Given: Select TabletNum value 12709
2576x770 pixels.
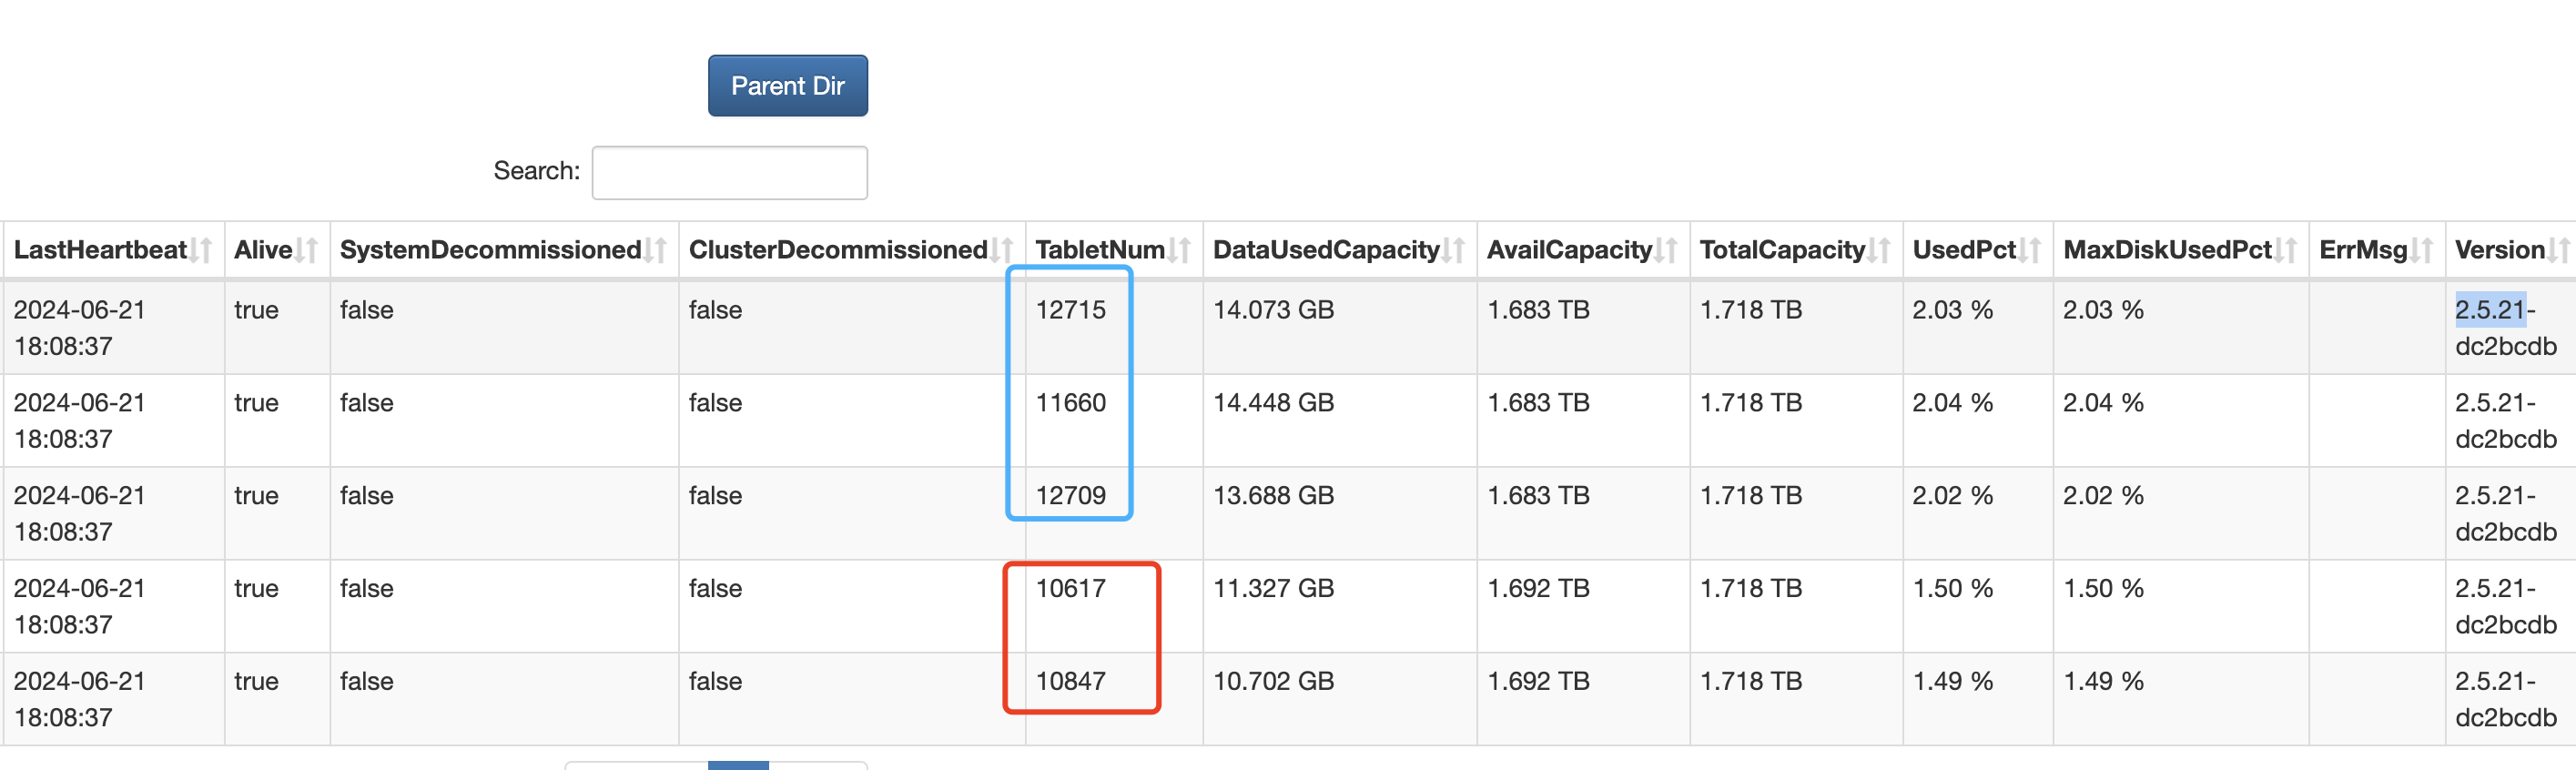Looking at the screenshot, I should (x=1070, y=496).
